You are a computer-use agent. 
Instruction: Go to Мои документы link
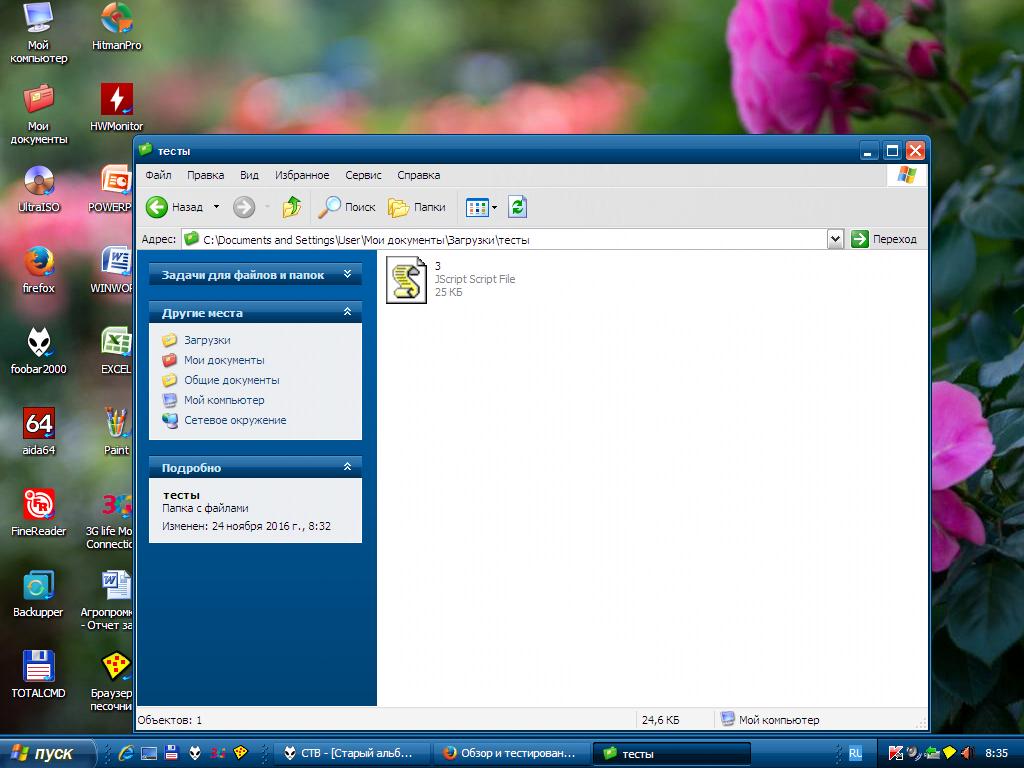click(x=224, y=360)
